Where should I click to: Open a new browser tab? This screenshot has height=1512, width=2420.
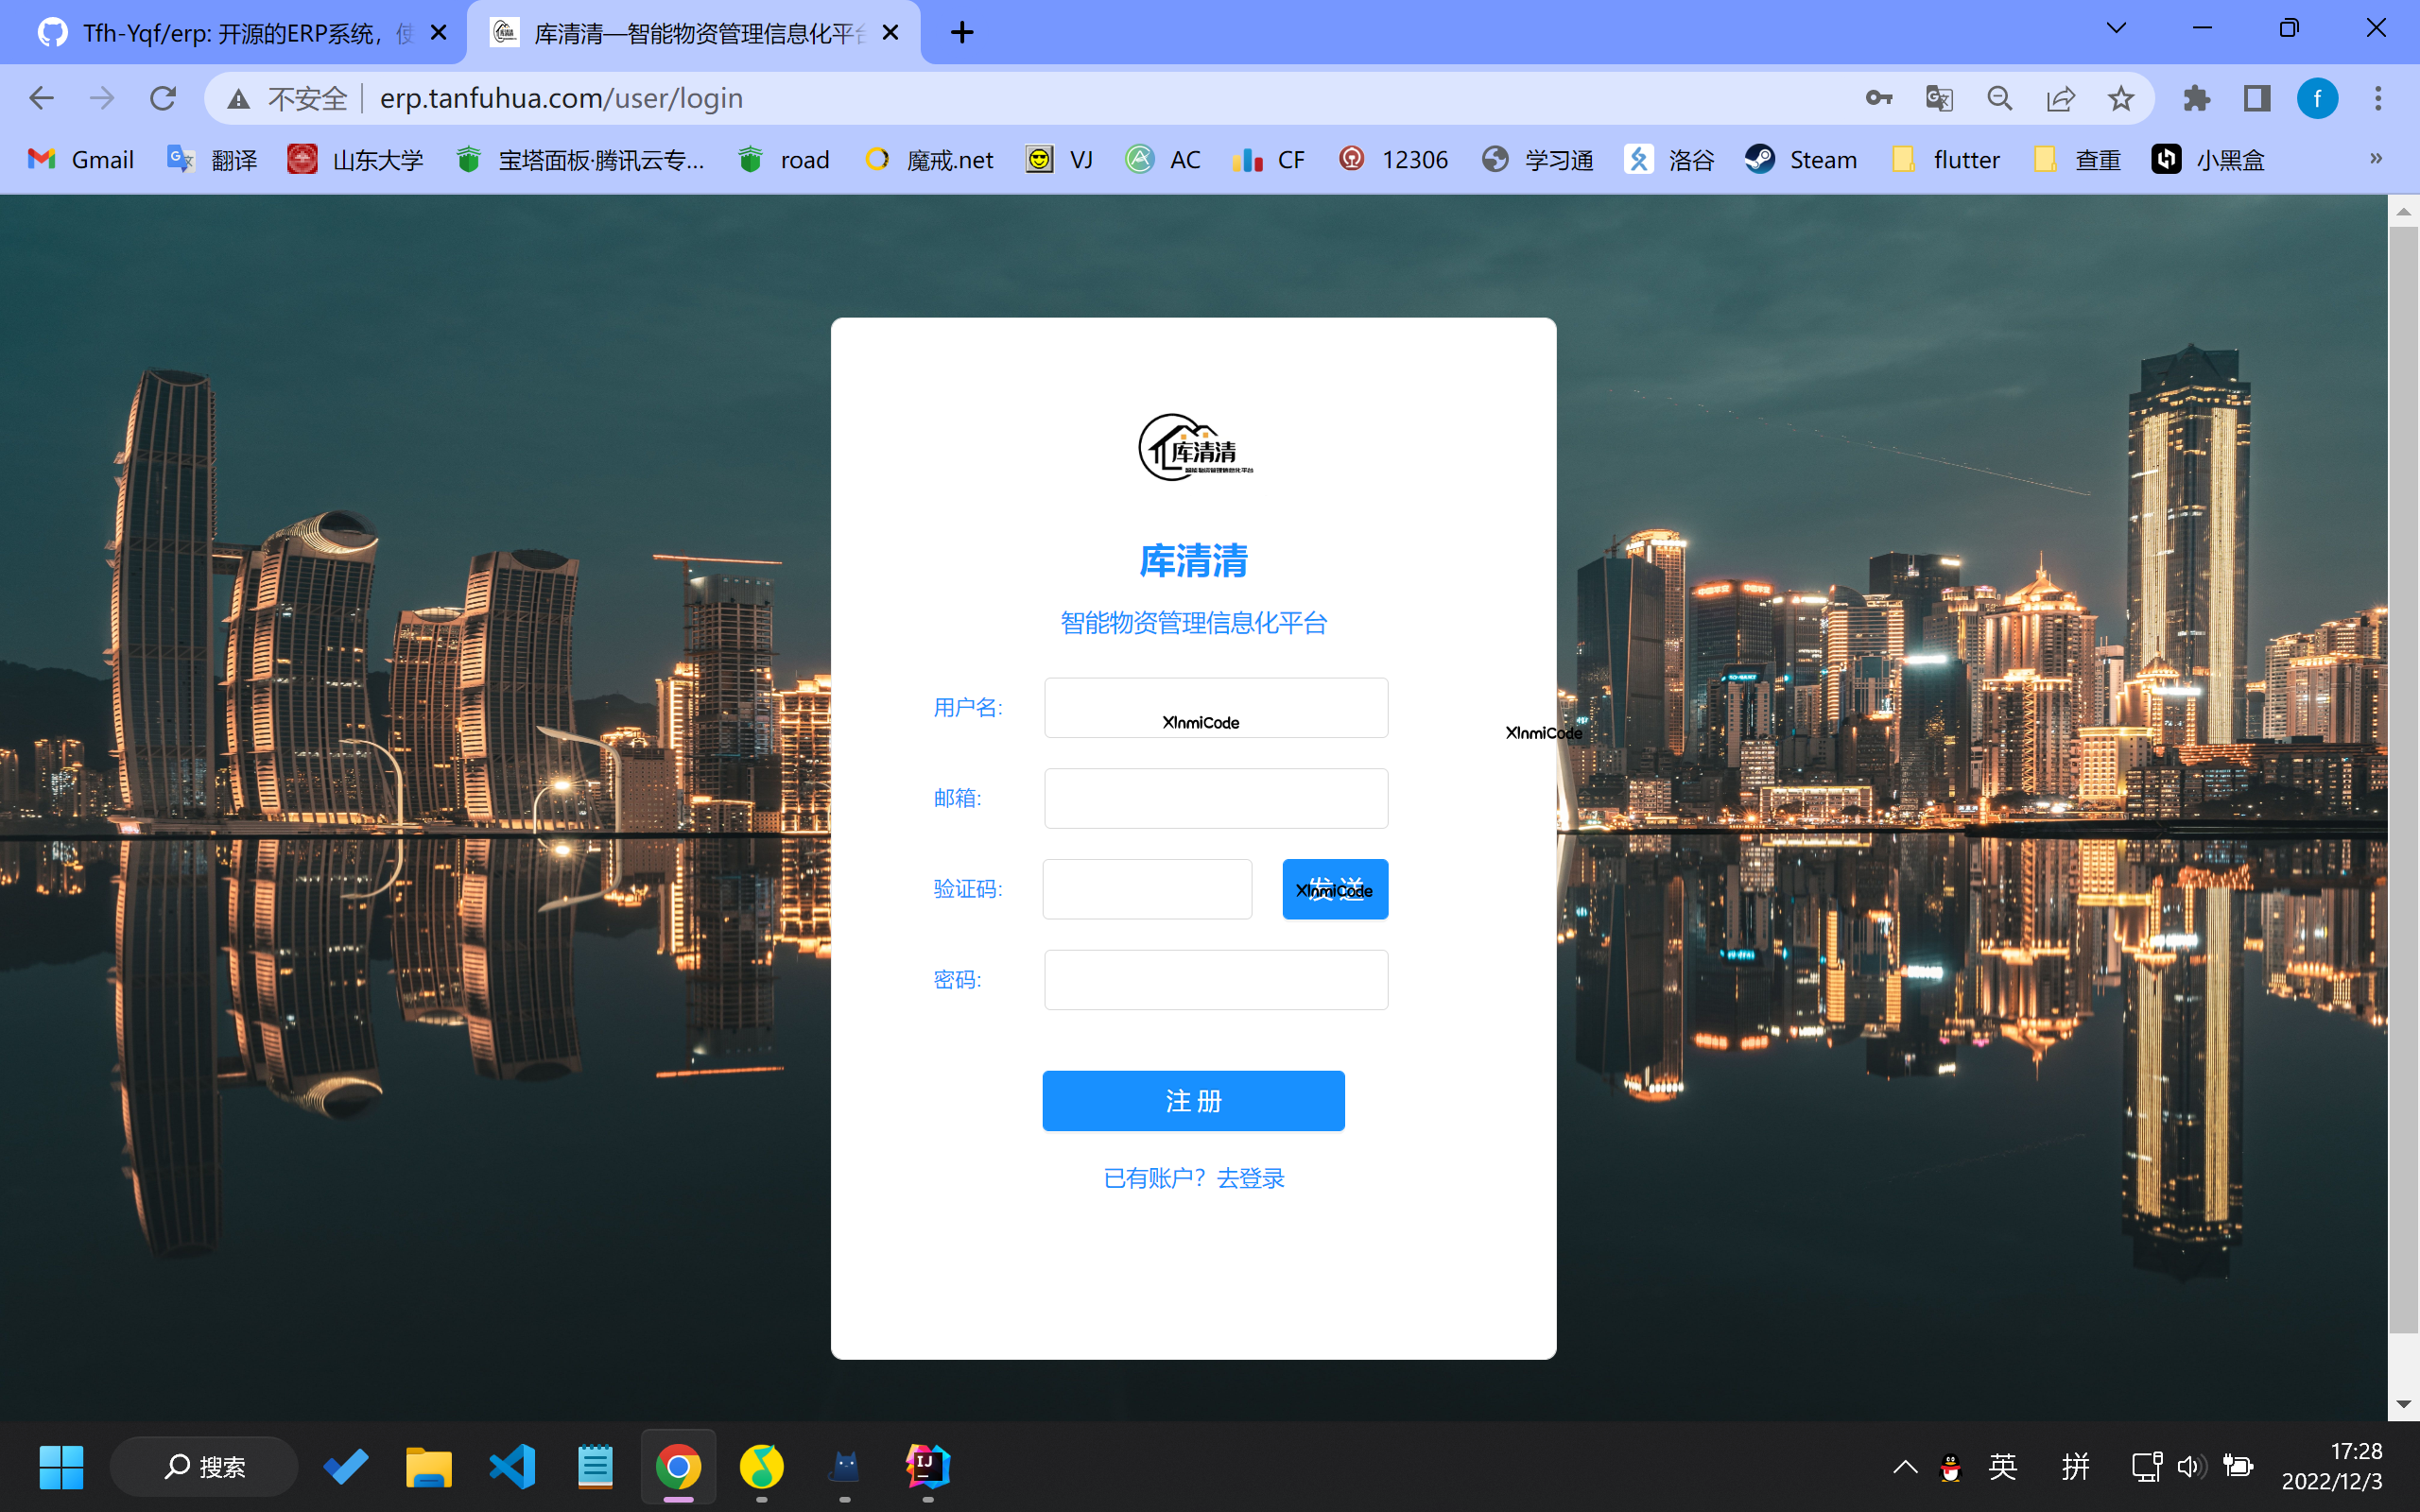pos(961,32)
